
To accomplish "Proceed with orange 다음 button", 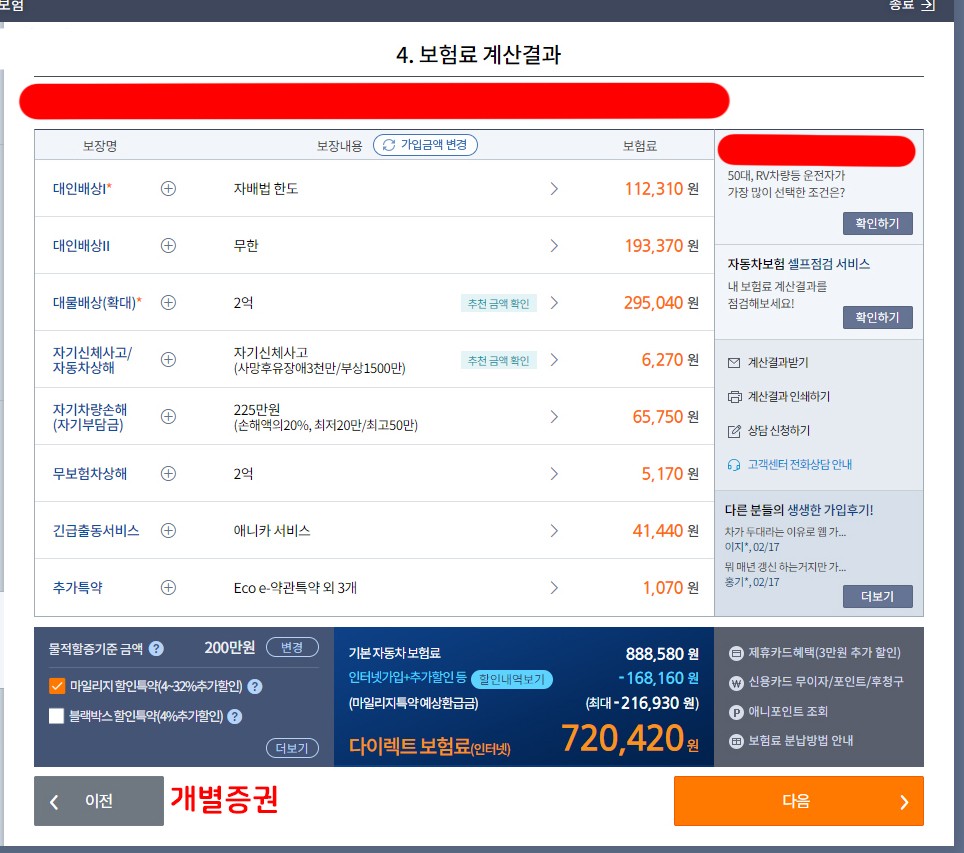I will pos(799,801).
